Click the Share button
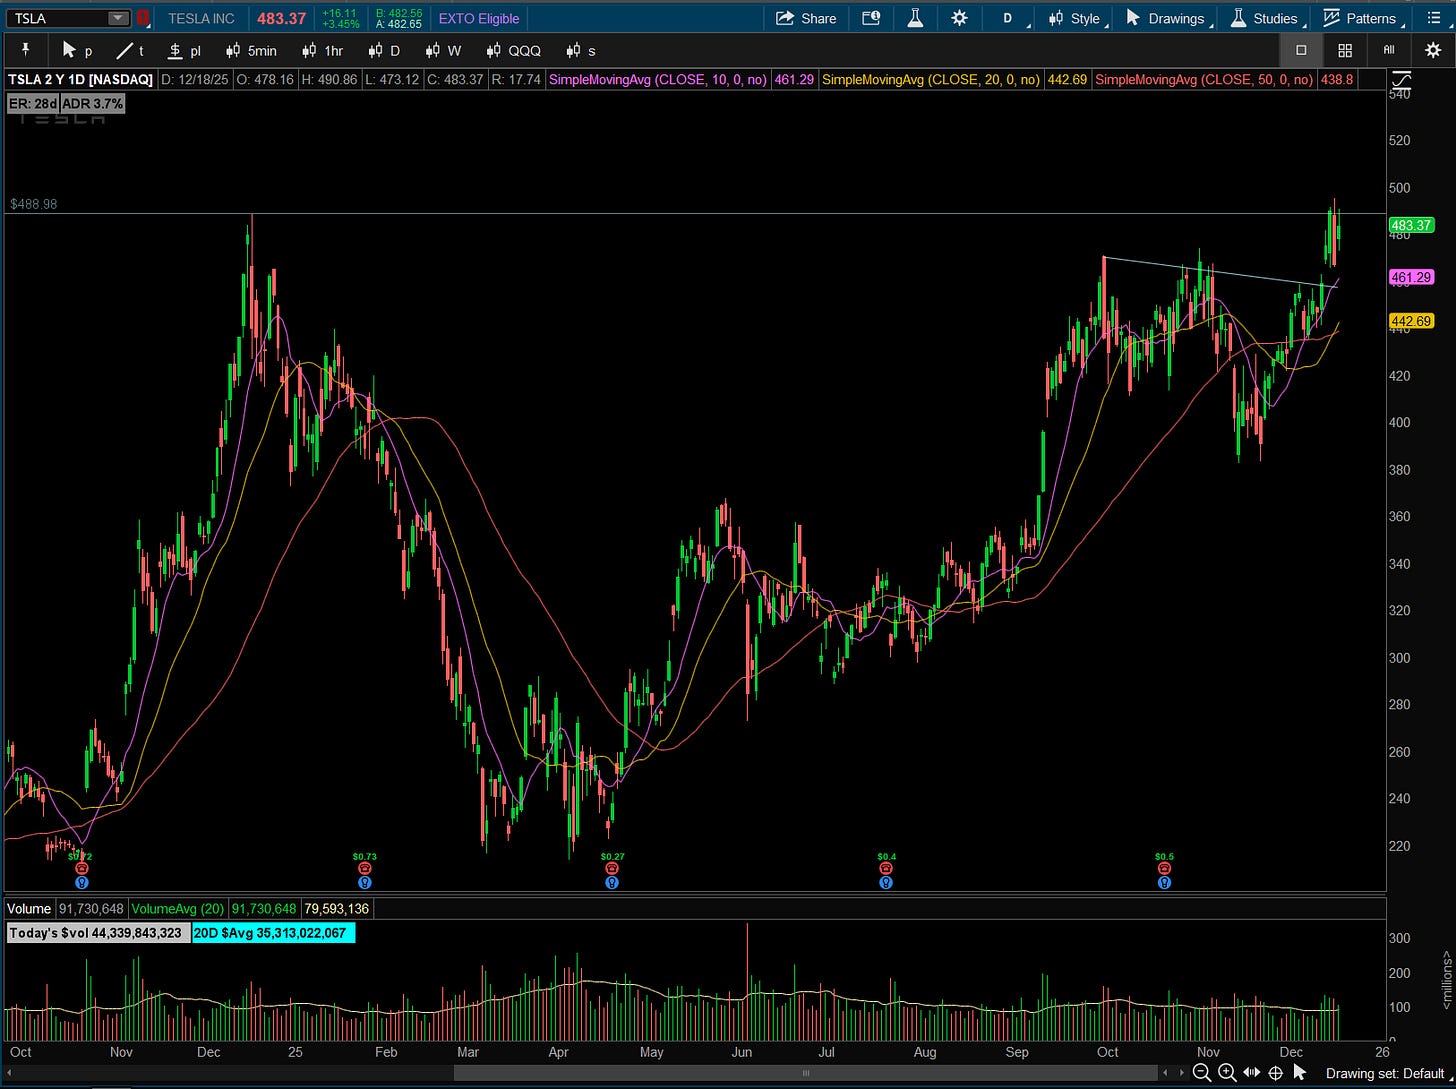 pos(806,18)
